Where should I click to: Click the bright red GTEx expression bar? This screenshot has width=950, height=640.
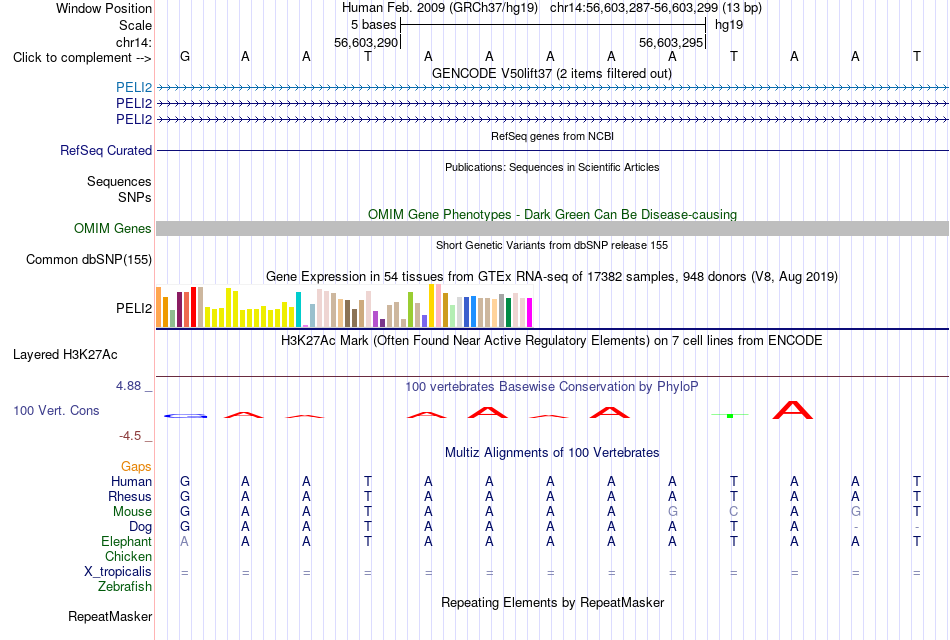[193, 307]
